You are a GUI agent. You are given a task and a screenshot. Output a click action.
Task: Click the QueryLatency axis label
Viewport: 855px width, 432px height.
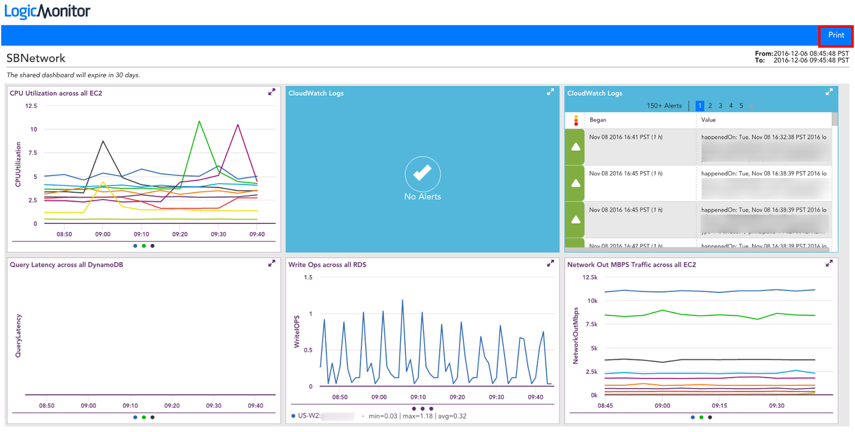[18, 335]
